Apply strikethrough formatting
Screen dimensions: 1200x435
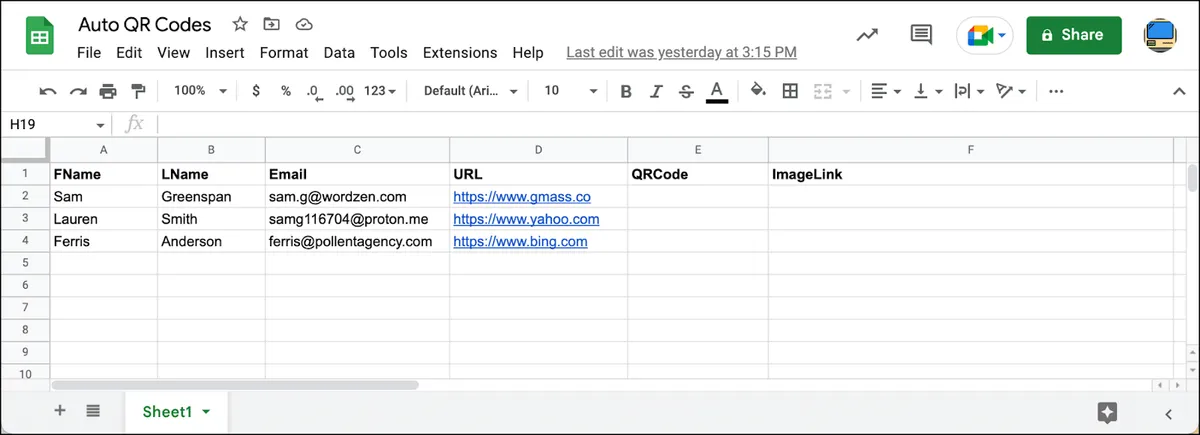686,91
